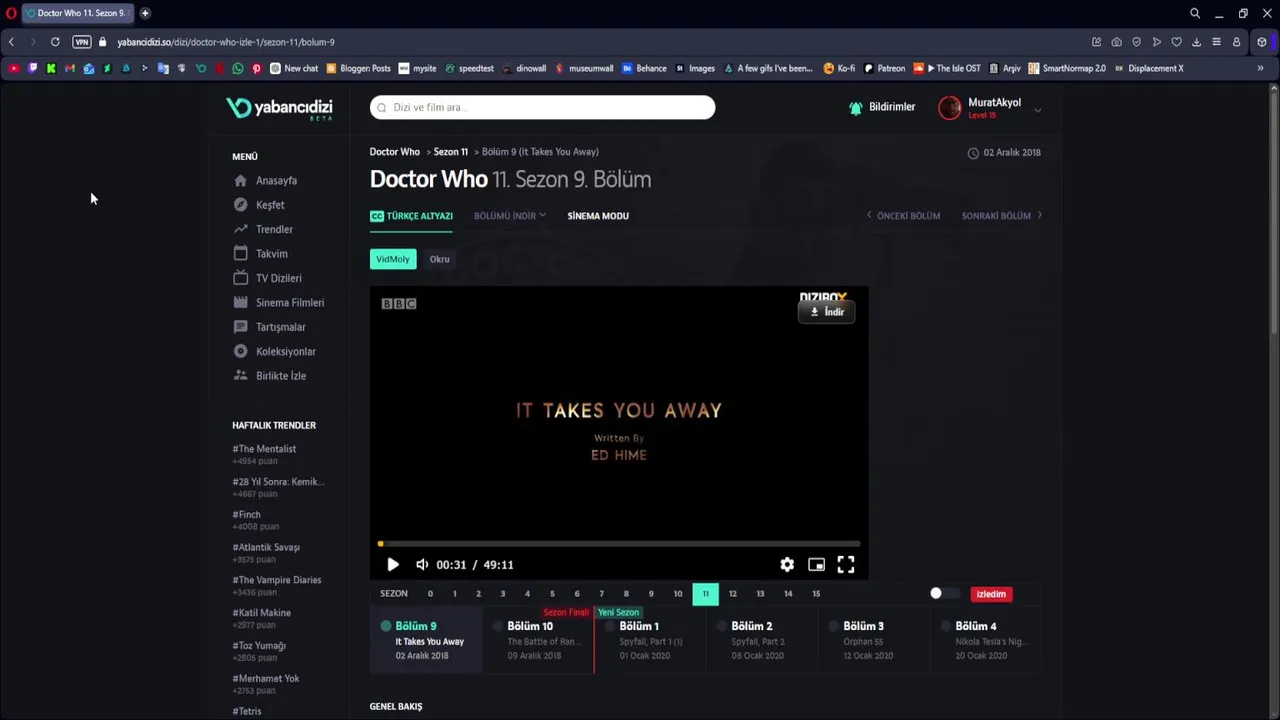Select Bölüm 4 Nikola Tesla's episode
1280x720 pixels.
[986, 640]
